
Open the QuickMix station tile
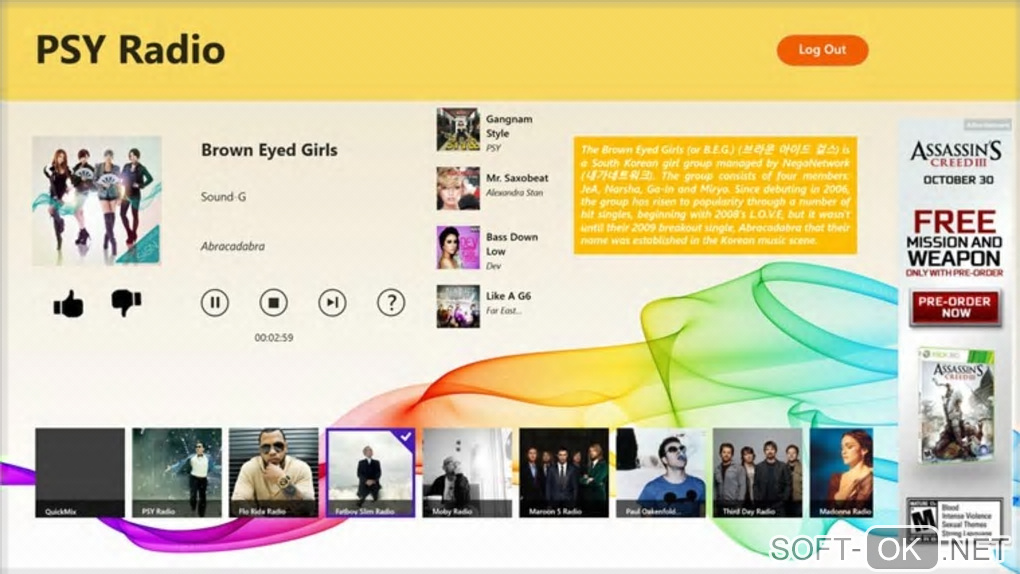coord(80,472)
